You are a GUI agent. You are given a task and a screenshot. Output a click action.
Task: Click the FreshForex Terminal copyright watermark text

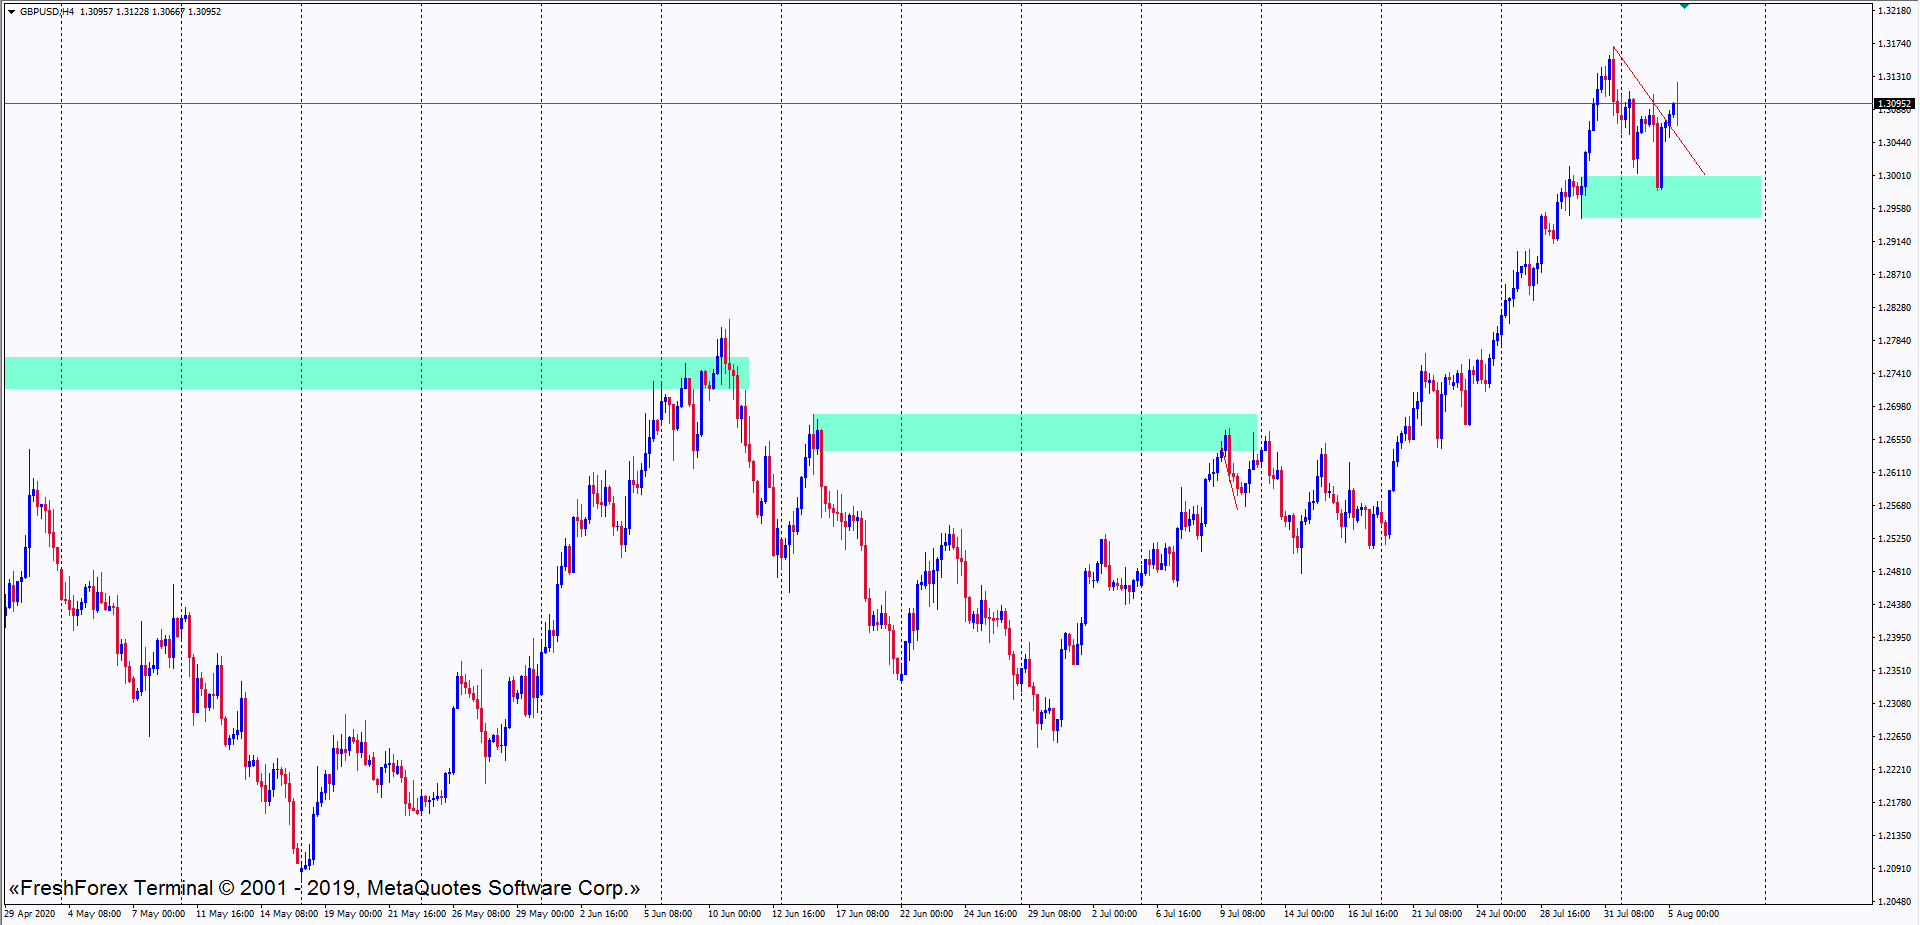(324, 888)
